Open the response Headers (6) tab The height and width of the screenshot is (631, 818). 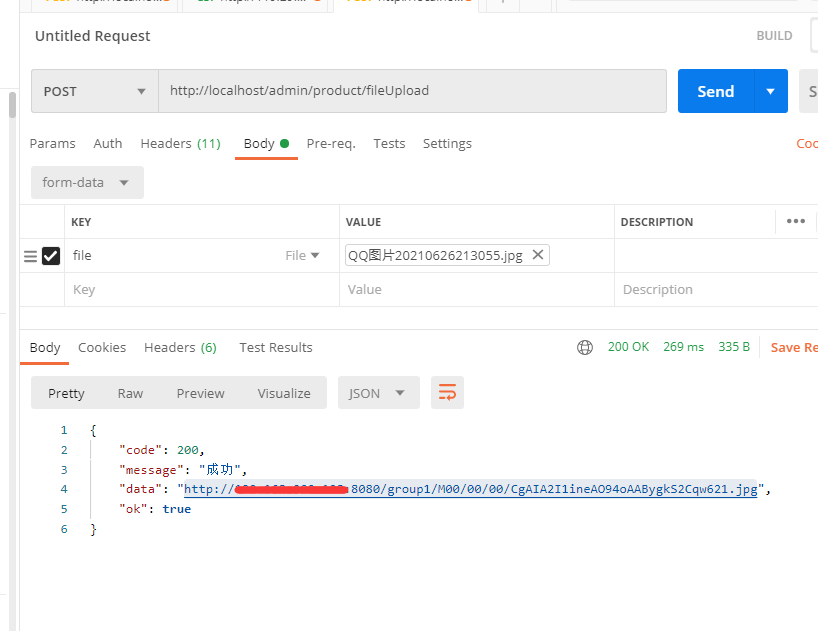[x=180, y=347]
